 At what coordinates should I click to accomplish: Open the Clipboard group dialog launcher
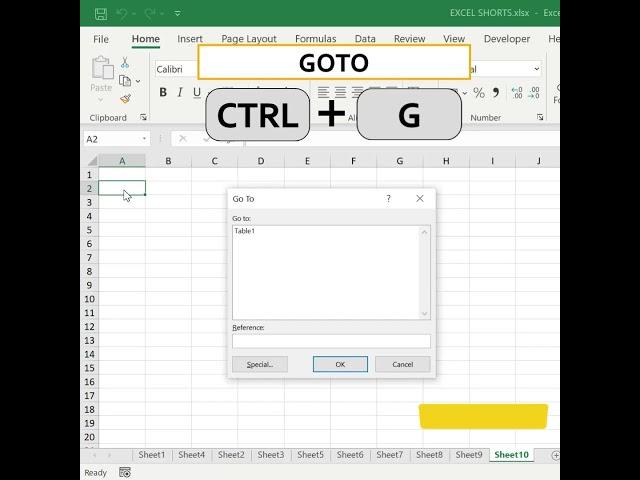pyautogui.click(x=143, y=118)
